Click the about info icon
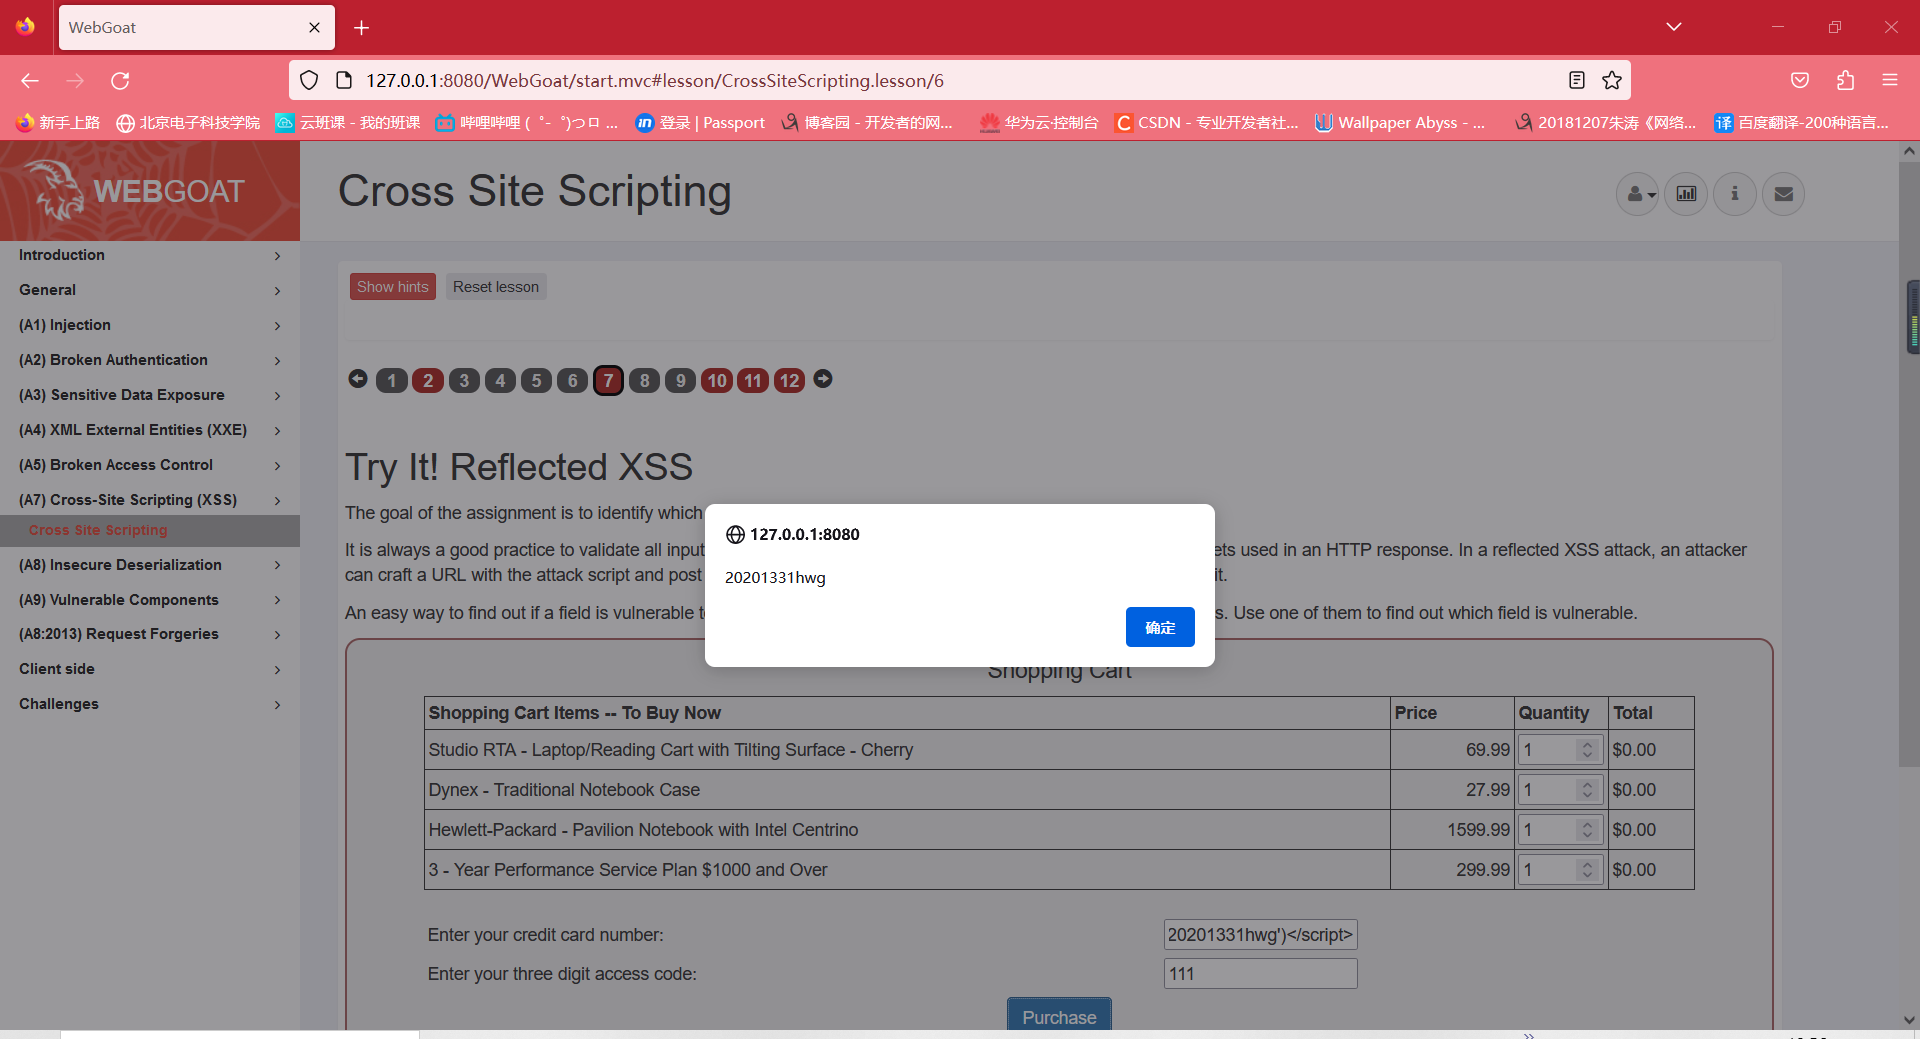Viewport: 1920px width, 1039px height. click(x=1735, y=194)
